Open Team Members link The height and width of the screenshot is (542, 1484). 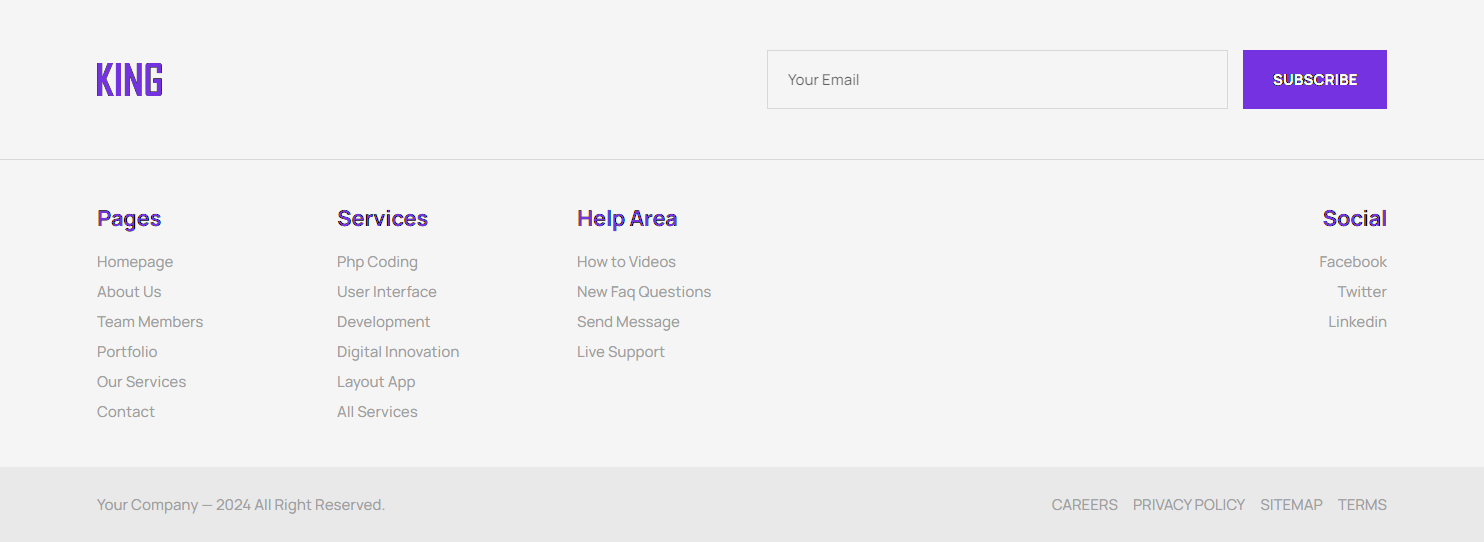point(150,322)
